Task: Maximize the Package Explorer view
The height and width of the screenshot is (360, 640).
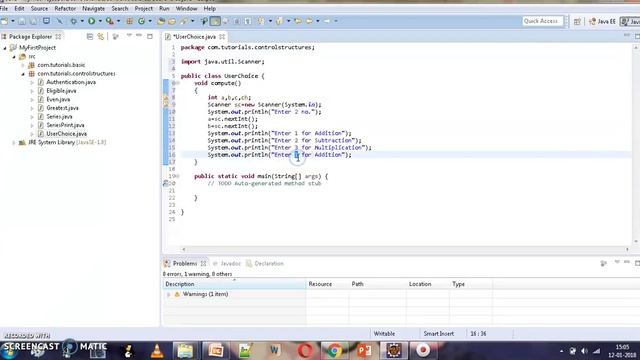Action: point(150,36)
